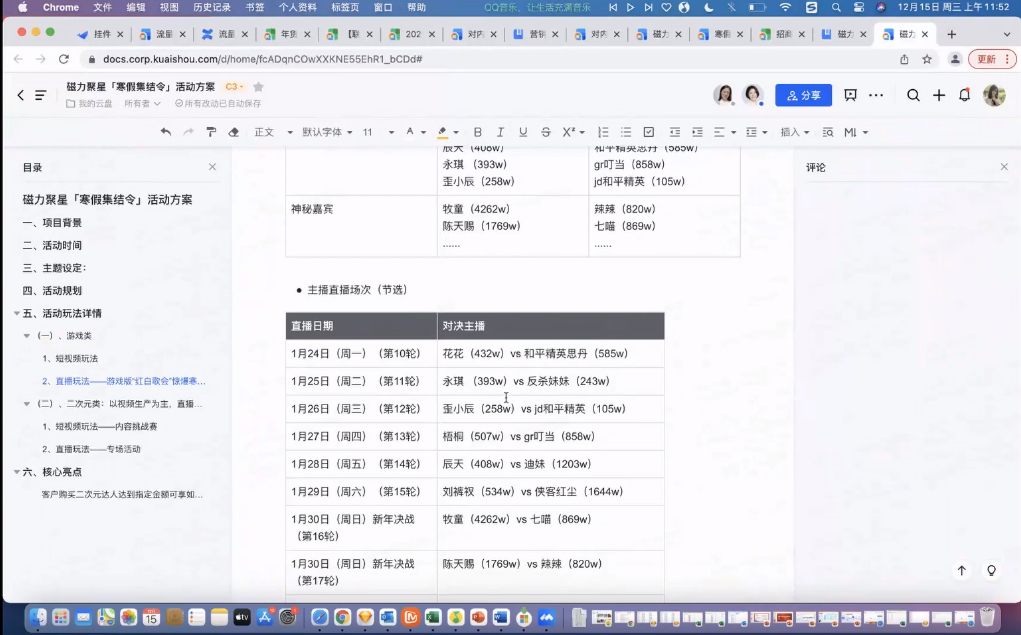The width and height of the screenshot is (1021, 635).
Task: Insert a task checkbox list
Action: click(x=646, y=131)
